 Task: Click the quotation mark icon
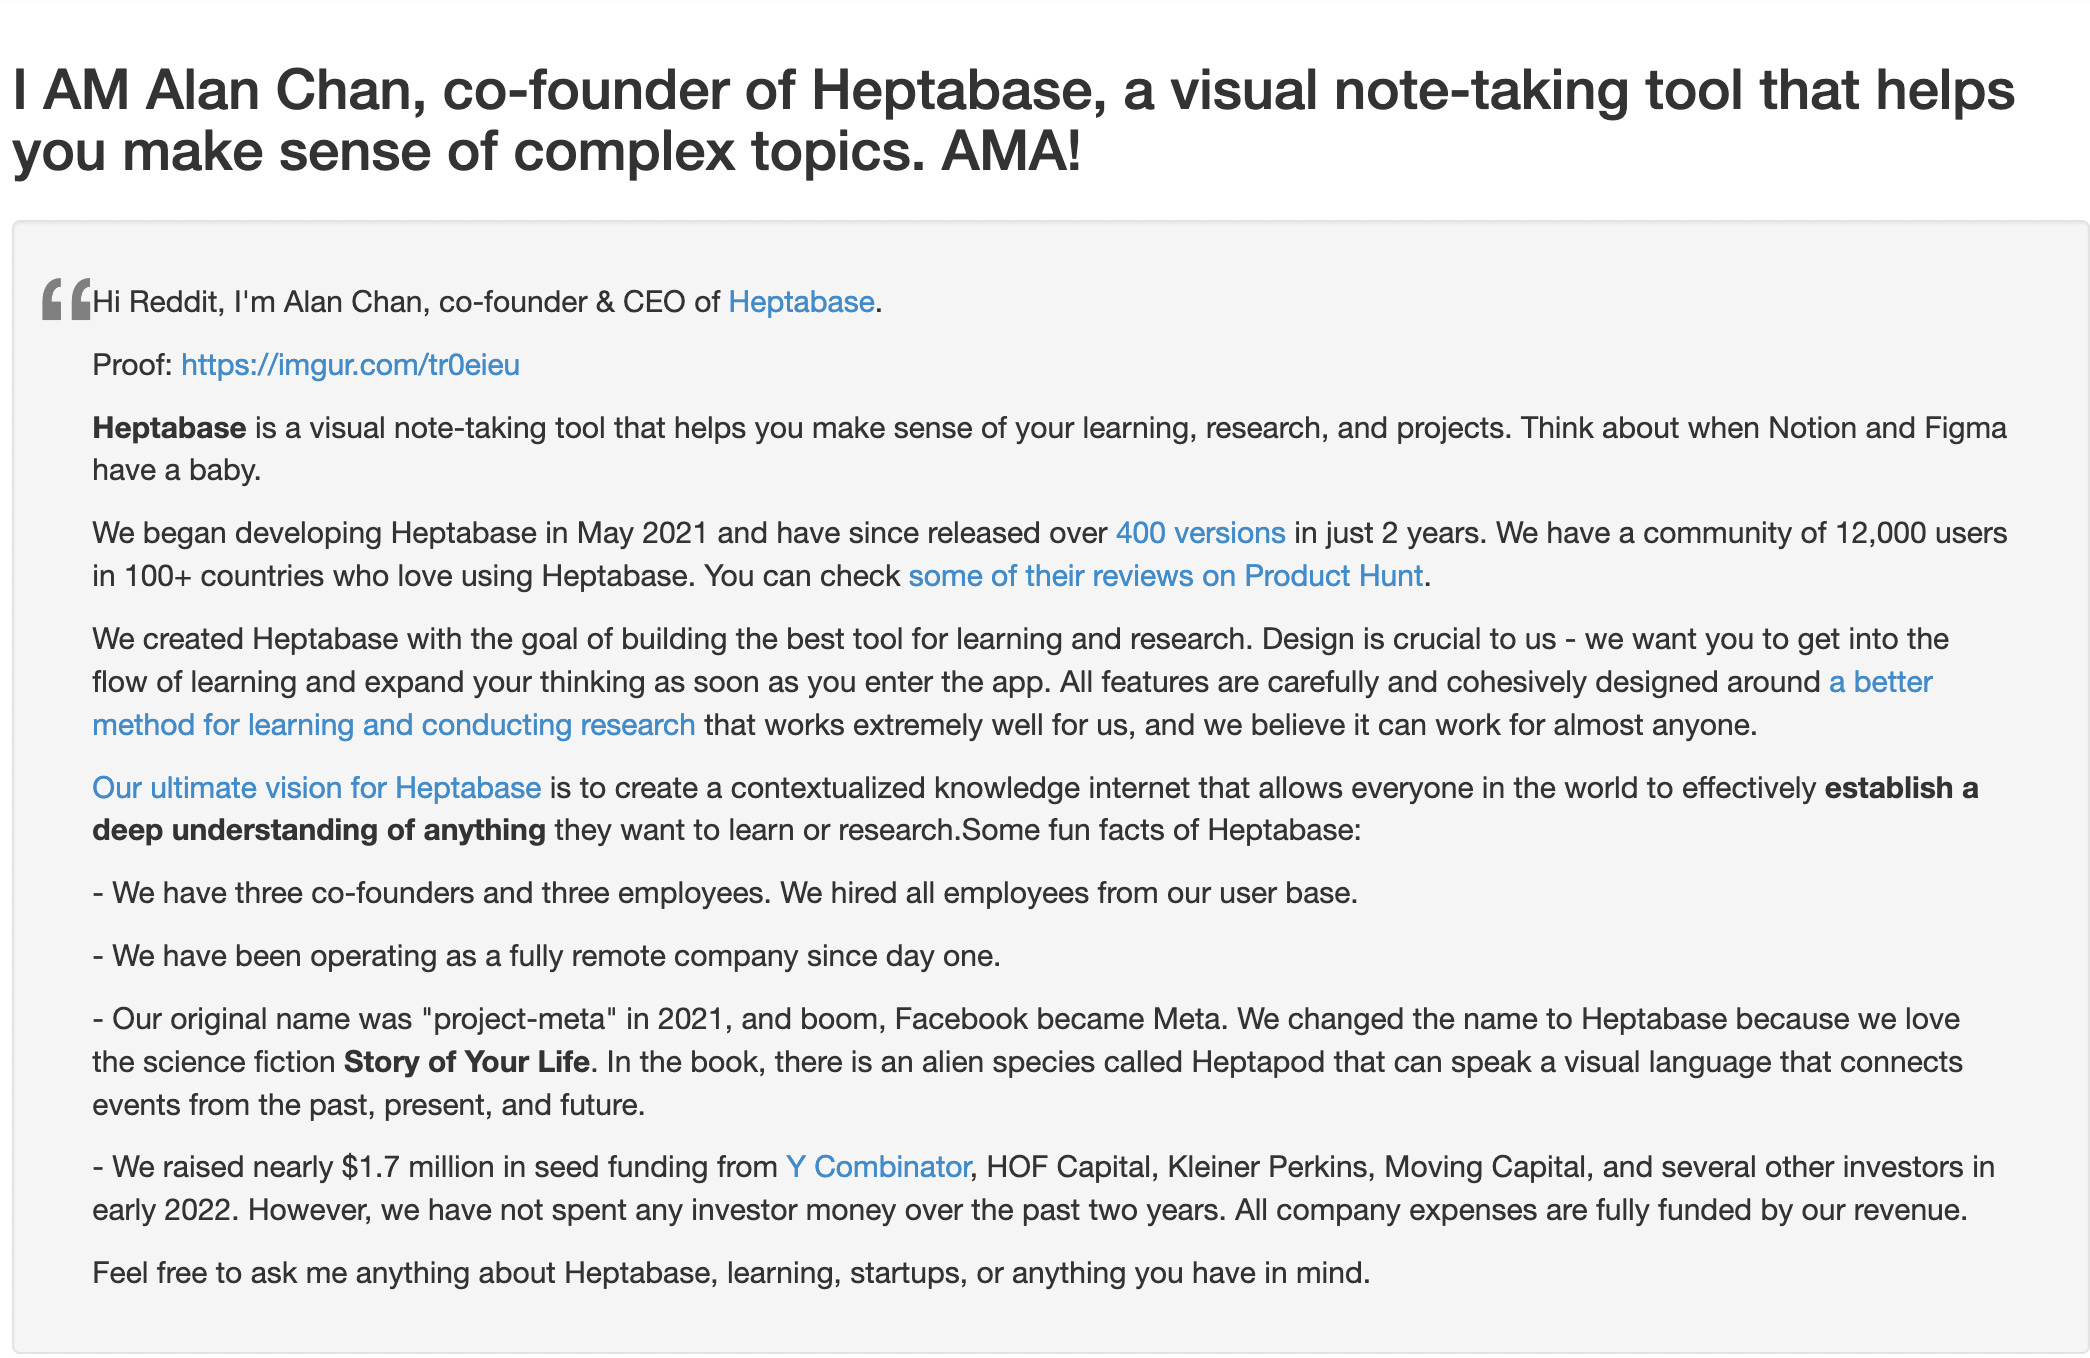(x=66, y=299)
